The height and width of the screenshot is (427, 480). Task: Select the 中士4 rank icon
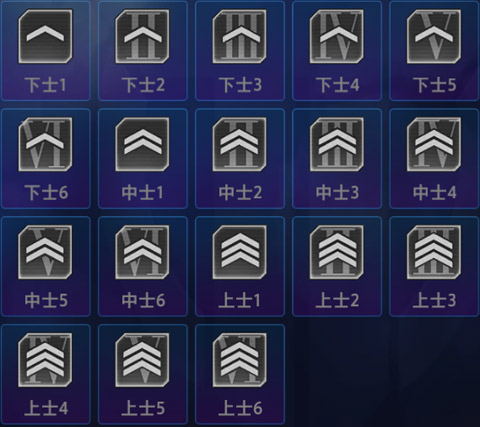tap(434, 144)
